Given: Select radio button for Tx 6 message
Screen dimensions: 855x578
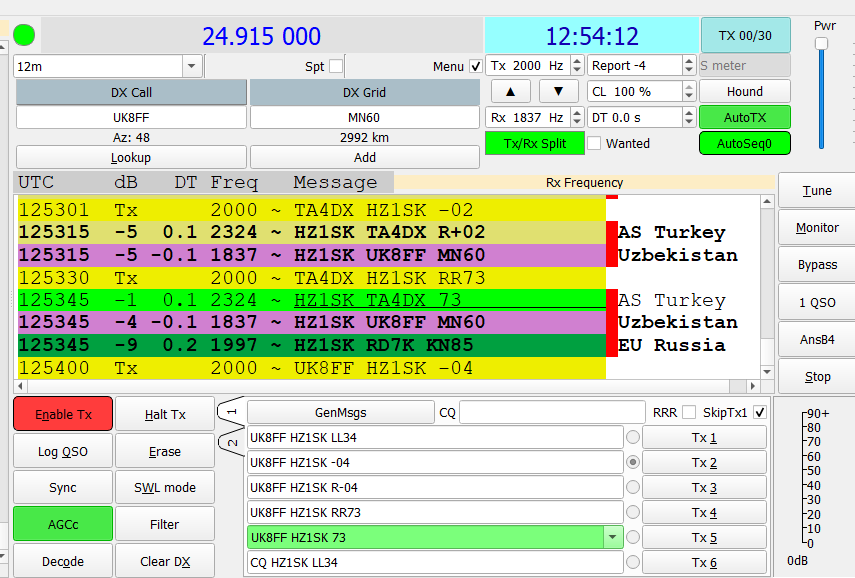Looking at the screenshot, I should tap(633, 562).
